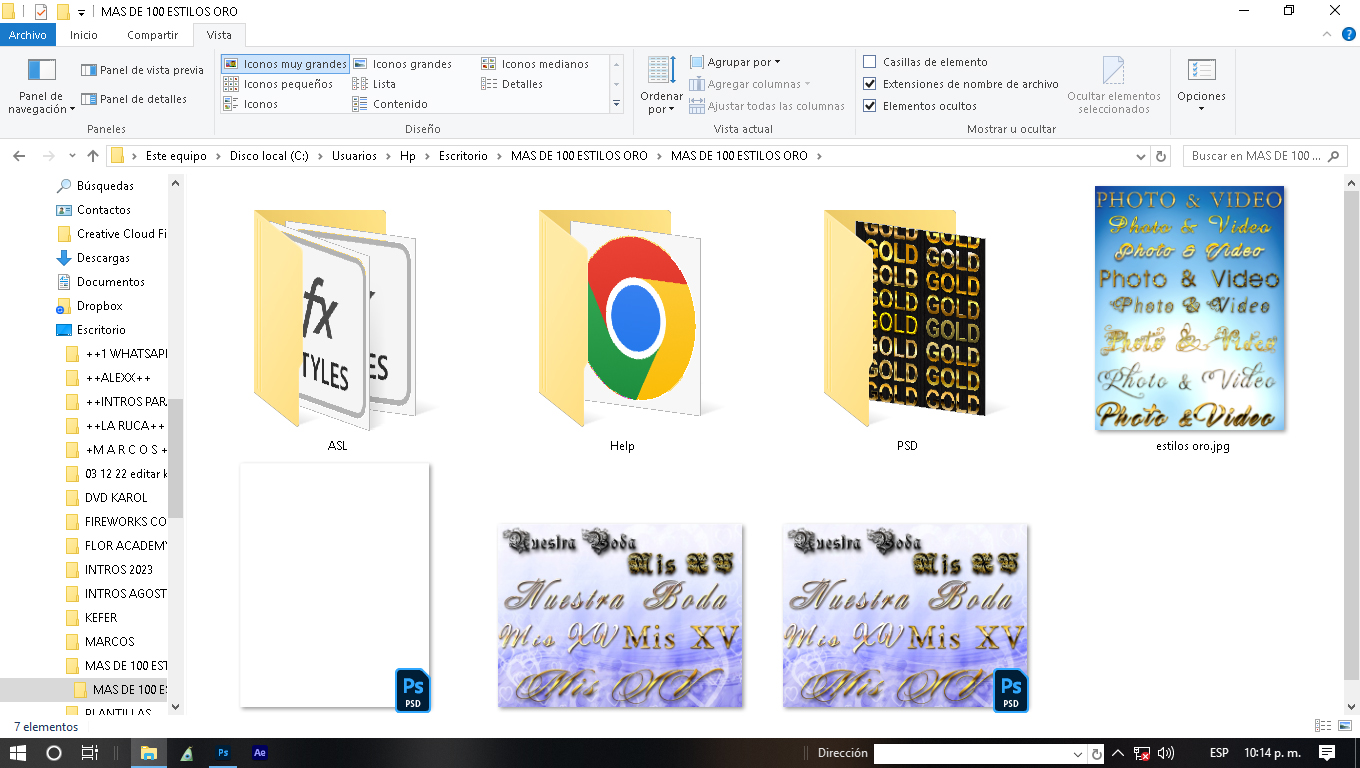Viewport: 1360px width, 768px height.
Task: Open After Effects from the taskbar
Action: coord(260,753)
